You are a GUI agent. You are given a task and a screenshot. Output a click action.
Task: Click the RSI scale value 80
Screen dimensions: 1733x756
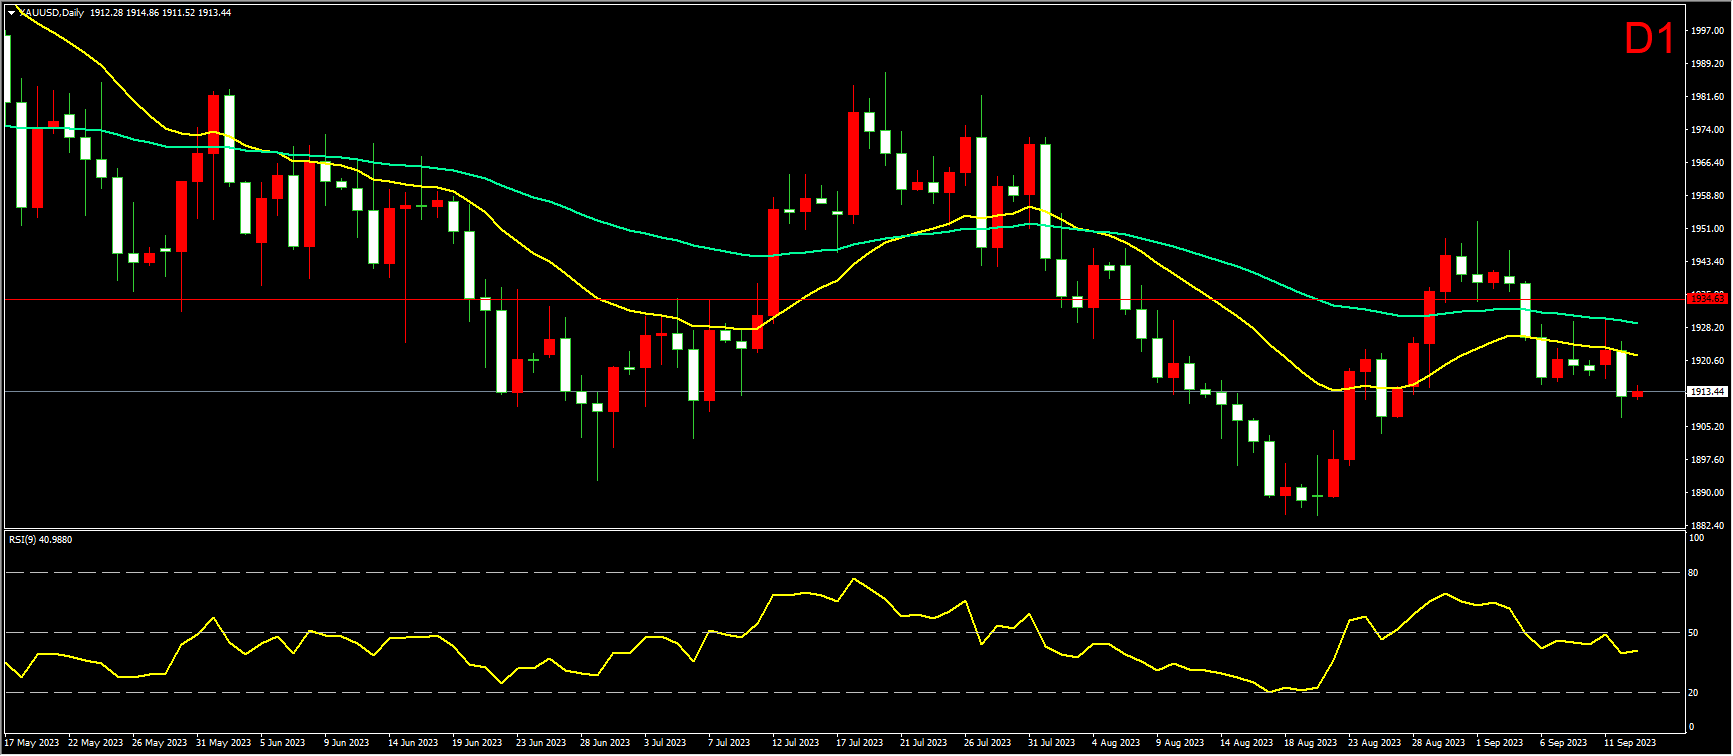pos(1693,573)
